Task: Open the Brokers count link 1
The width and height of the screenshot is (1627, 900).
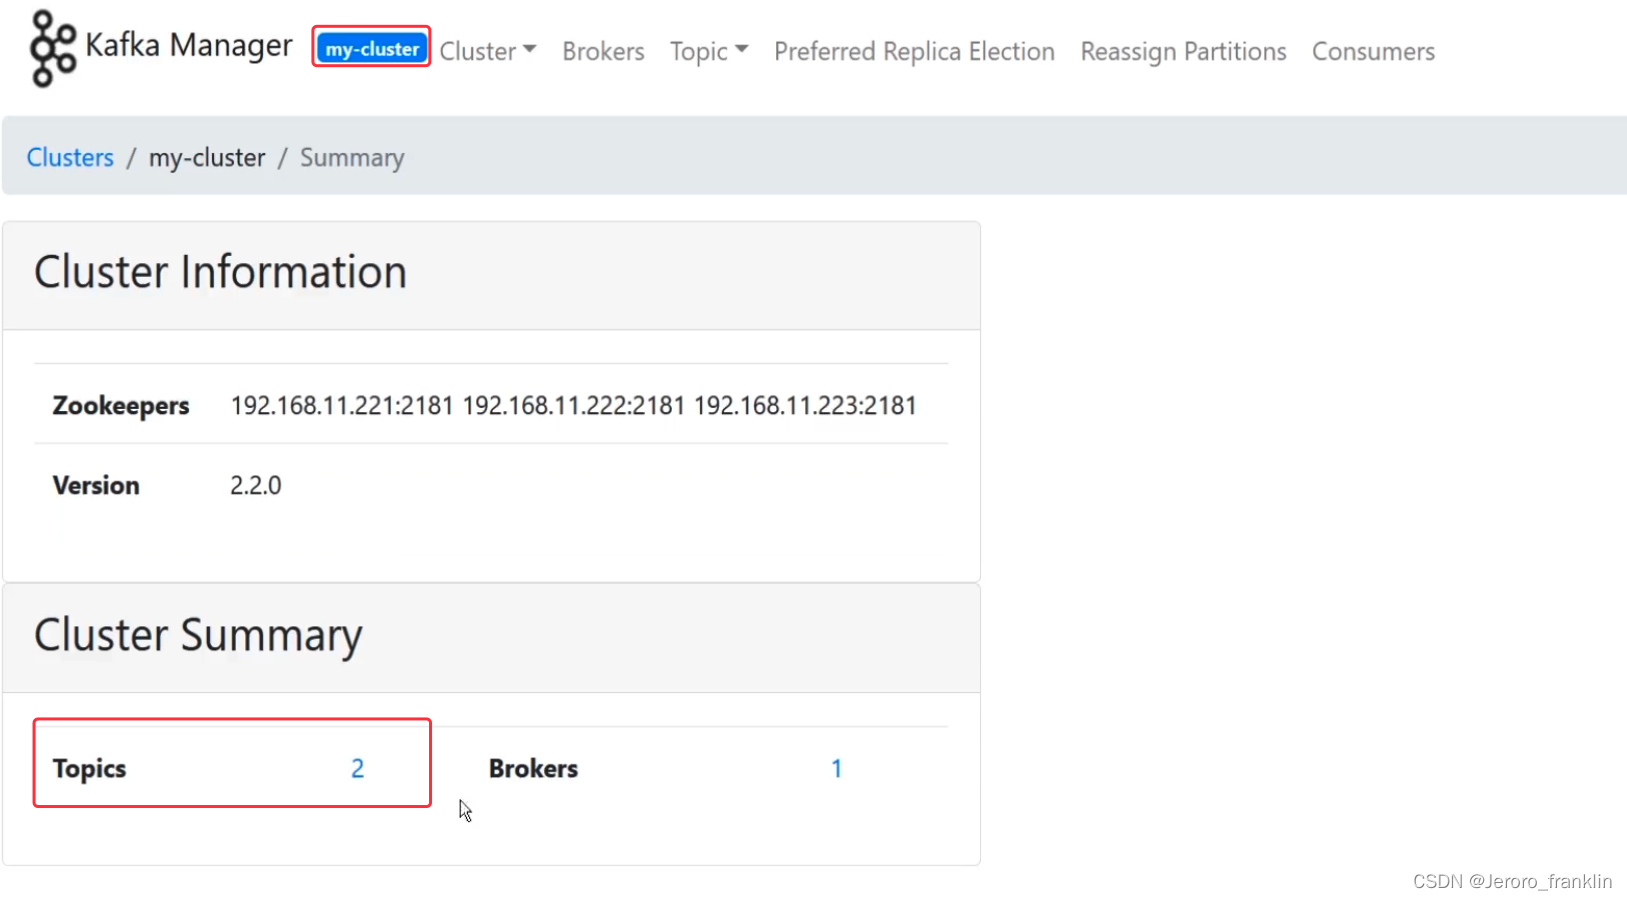Action: pos(836,768)
